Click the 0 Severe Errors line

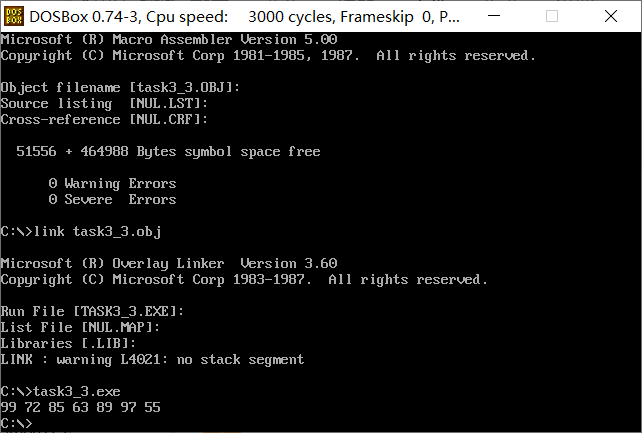[x=112, y=200]
